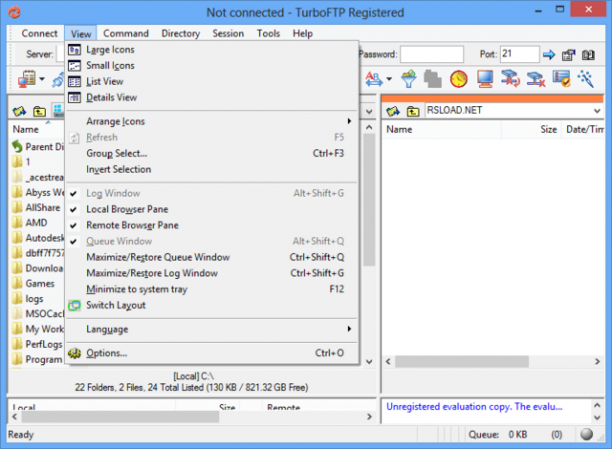Expand the Language submenu

212,329
